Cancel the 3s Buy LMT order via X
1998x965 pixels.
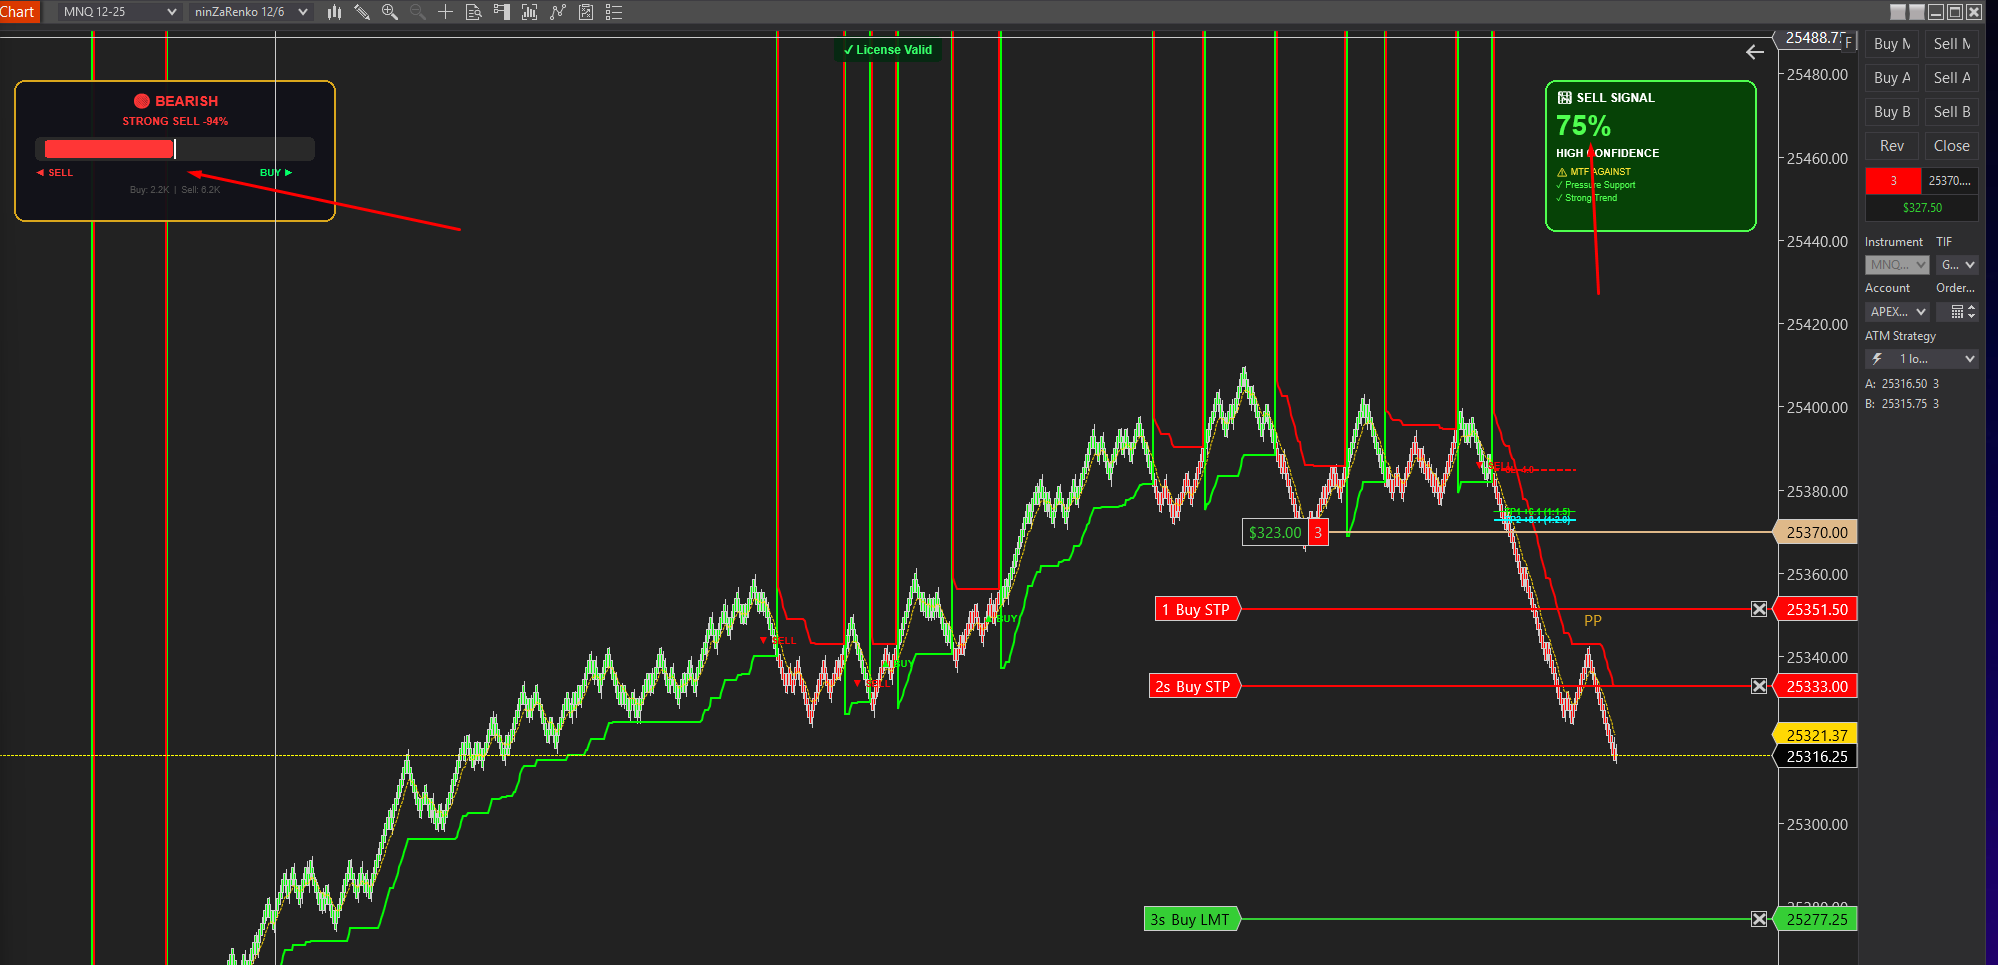[1759, 918]
